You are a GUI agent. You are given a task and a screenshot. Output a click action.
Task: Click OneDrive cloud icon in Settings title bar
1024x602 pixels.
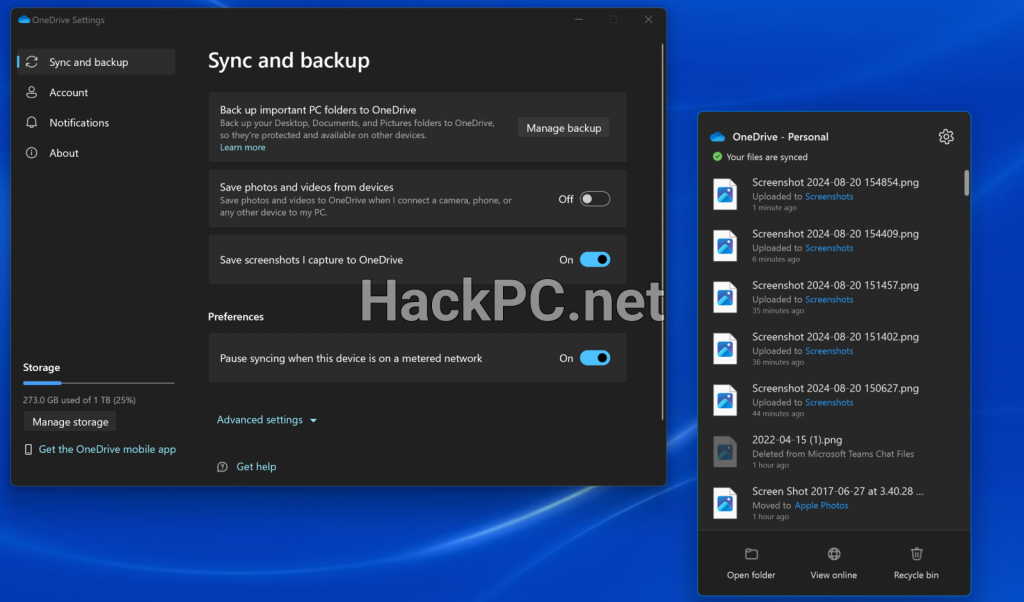[24, 20]
